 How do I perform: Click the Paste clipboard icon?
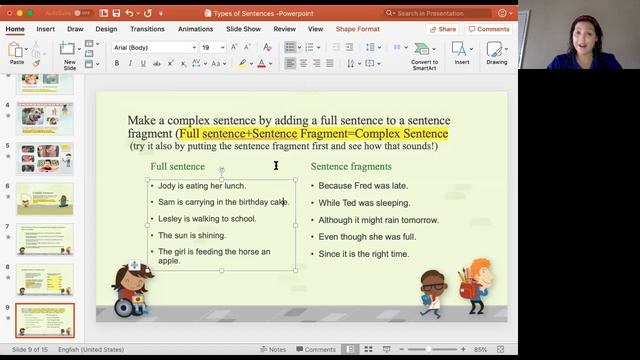click(x=16, y=50)
